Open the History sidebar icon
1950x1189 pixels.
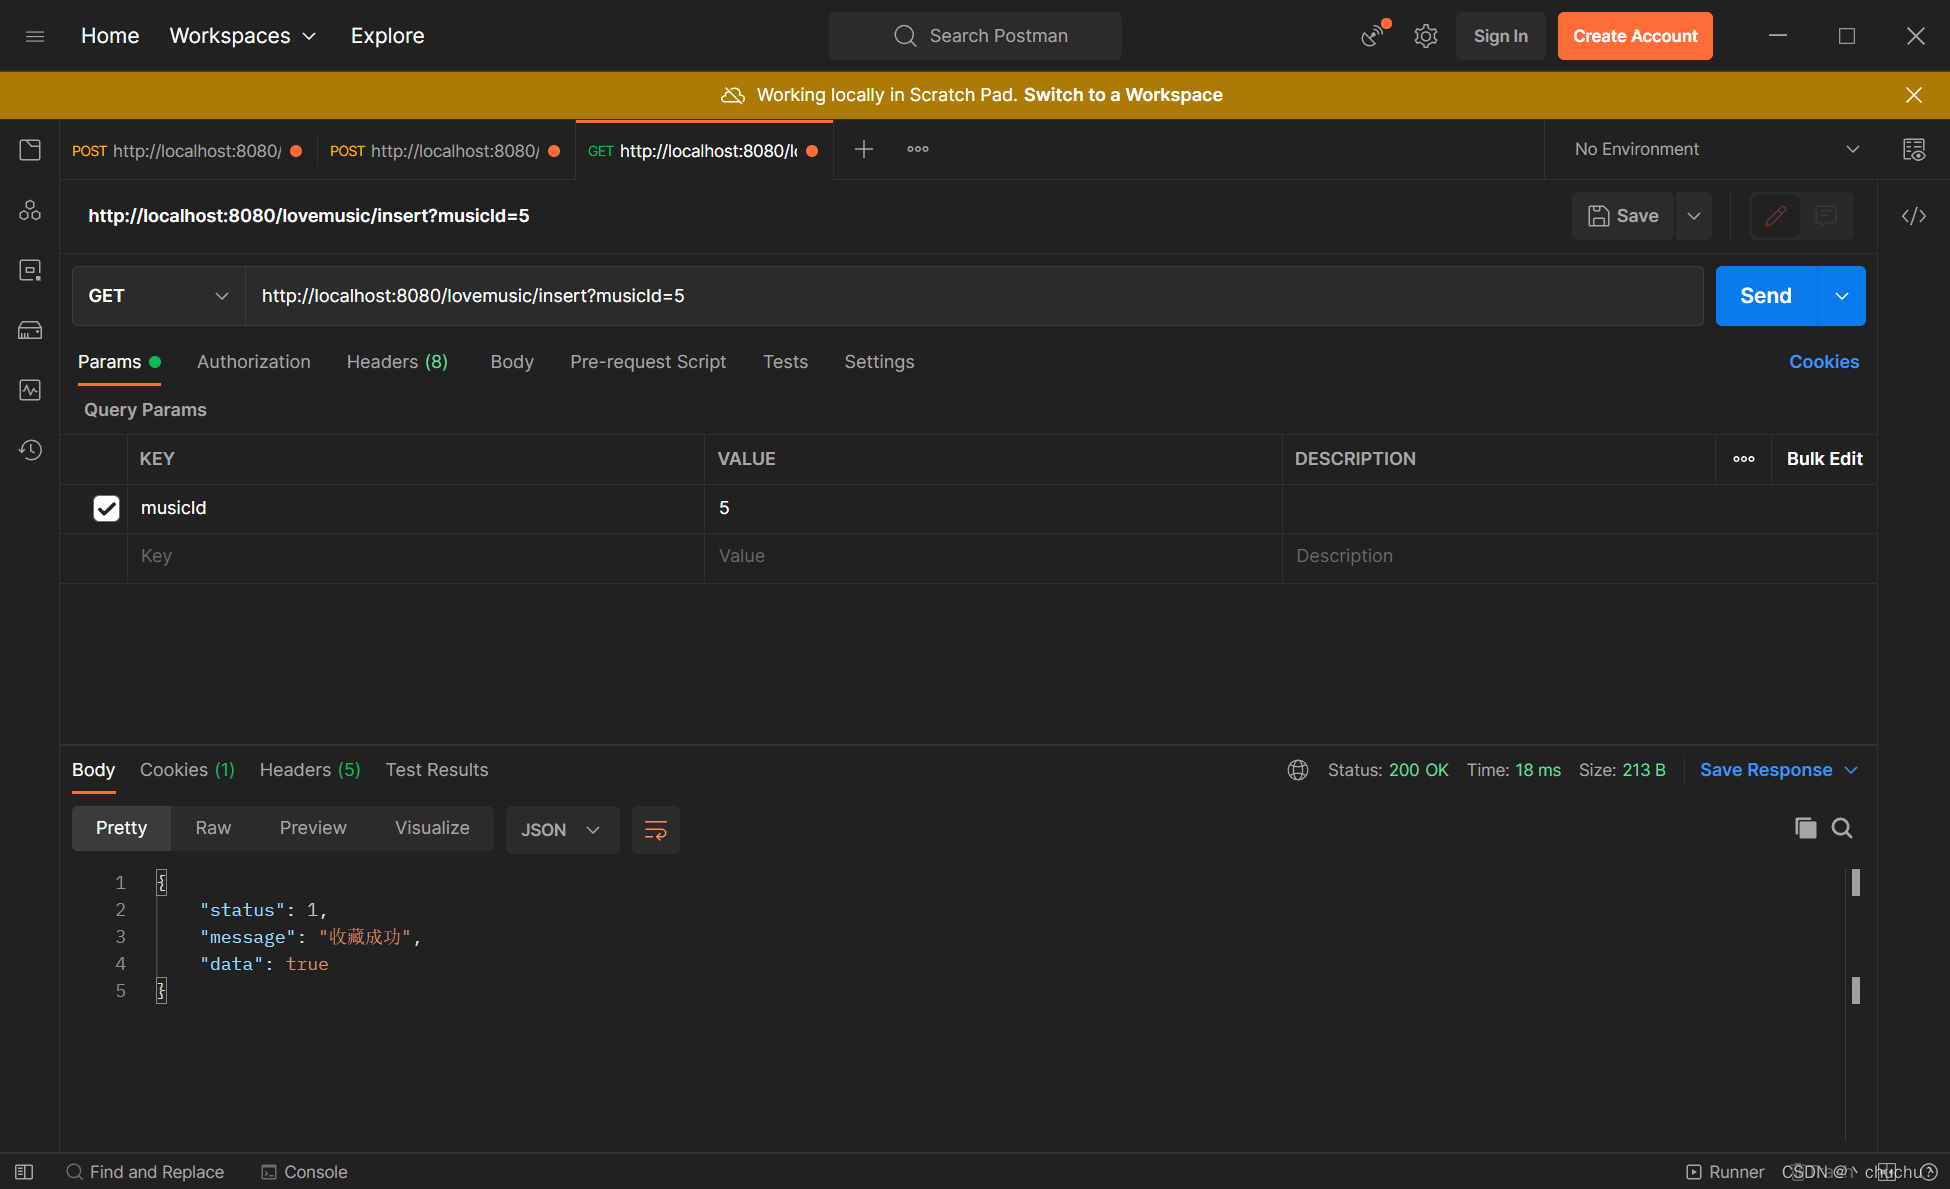click(30, 450)
